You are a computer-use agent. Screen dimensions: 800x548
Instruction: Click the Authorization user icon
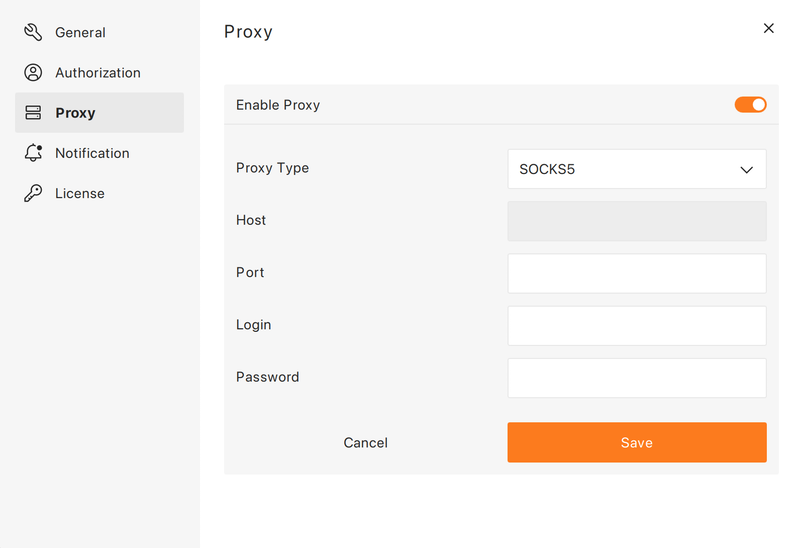(x=33, y=72)
